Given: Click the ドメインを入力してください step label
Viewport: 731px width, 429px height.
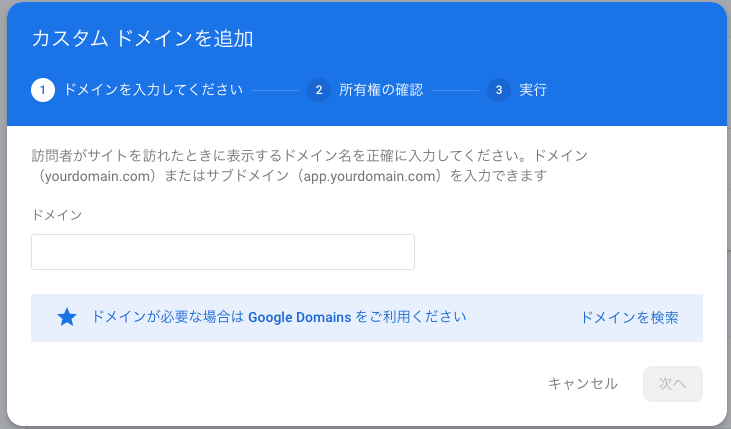Looking at the screenshot, I should tap(153, 90).
